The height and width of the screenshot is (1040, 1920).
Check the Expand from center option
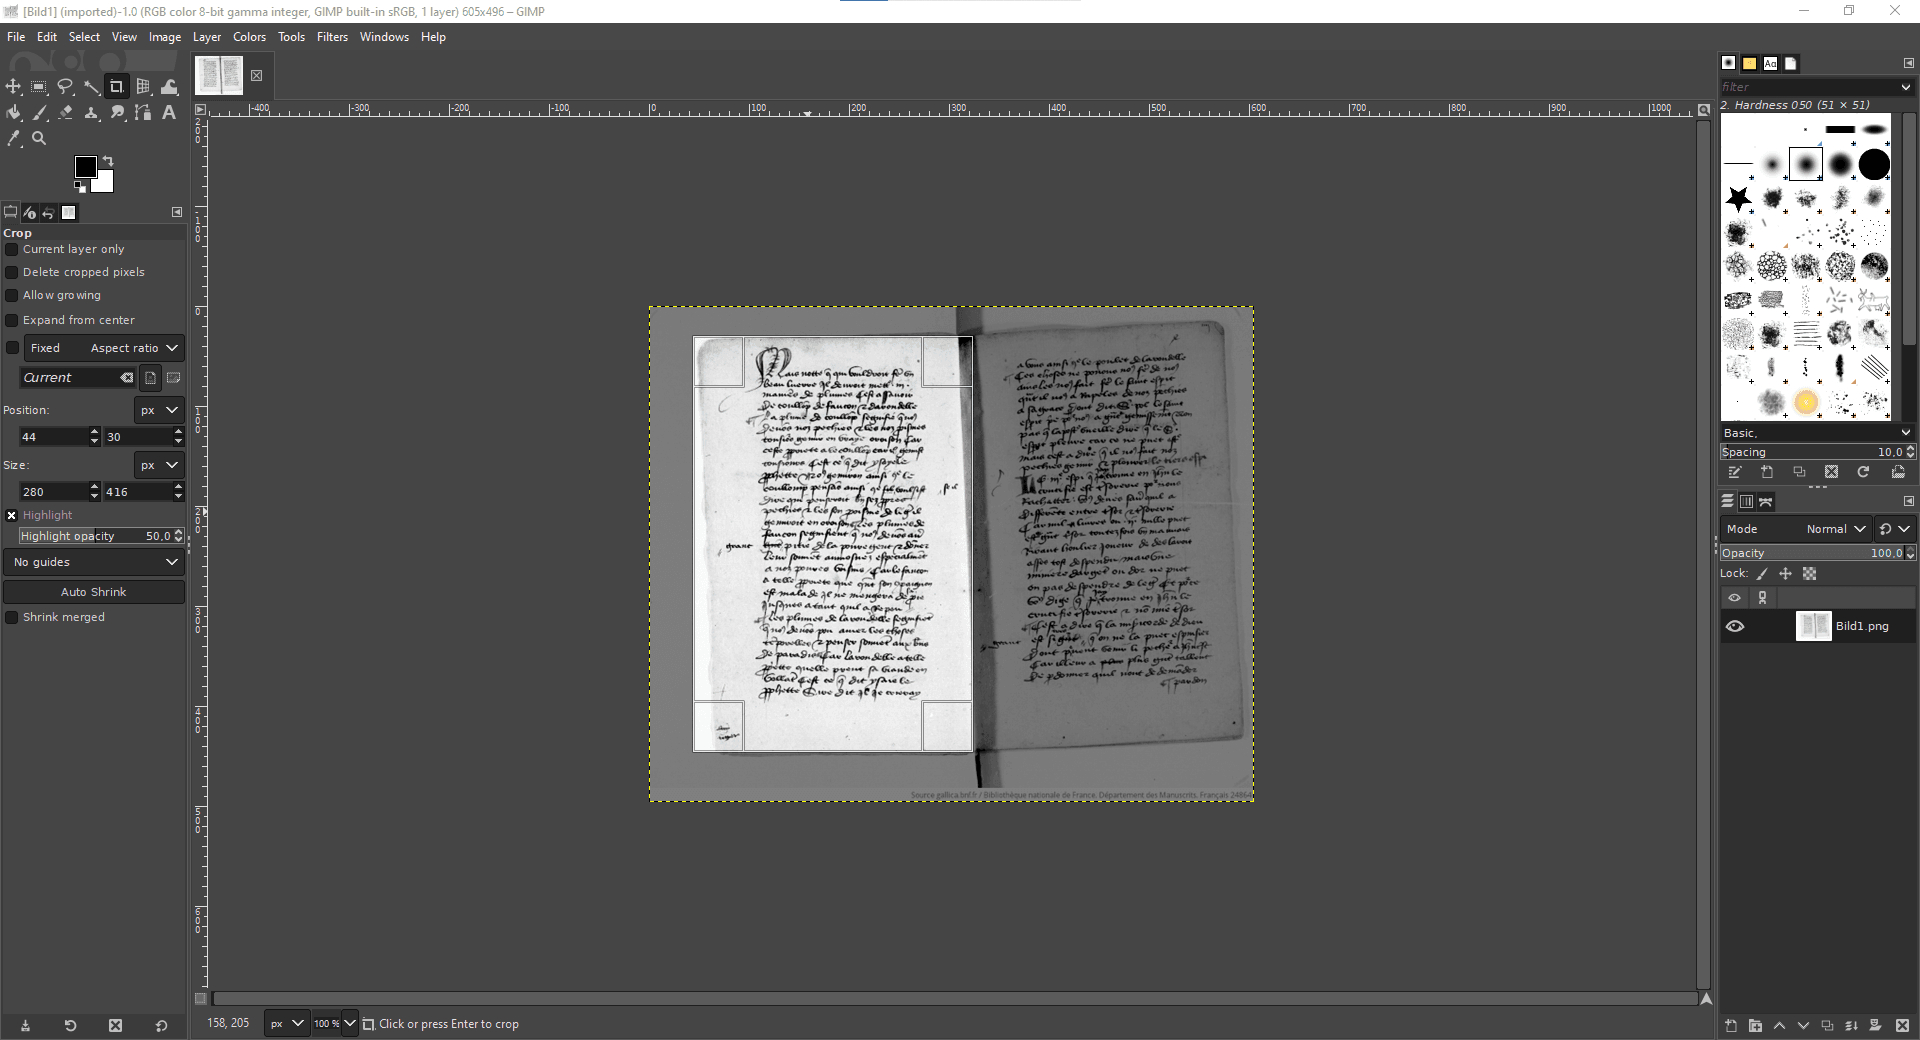pyautogui.click(x=11, y=320)
